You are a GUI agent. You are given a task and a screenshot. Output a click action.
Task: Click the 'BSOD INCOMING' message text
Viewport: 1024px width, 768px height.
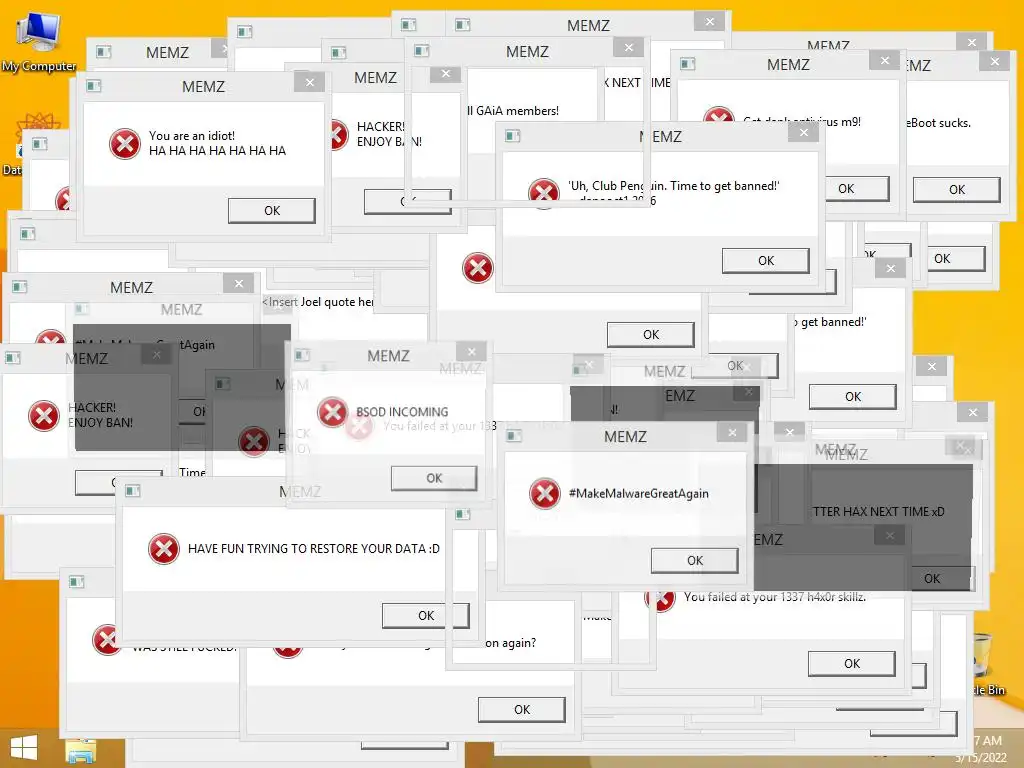[402, 412]
